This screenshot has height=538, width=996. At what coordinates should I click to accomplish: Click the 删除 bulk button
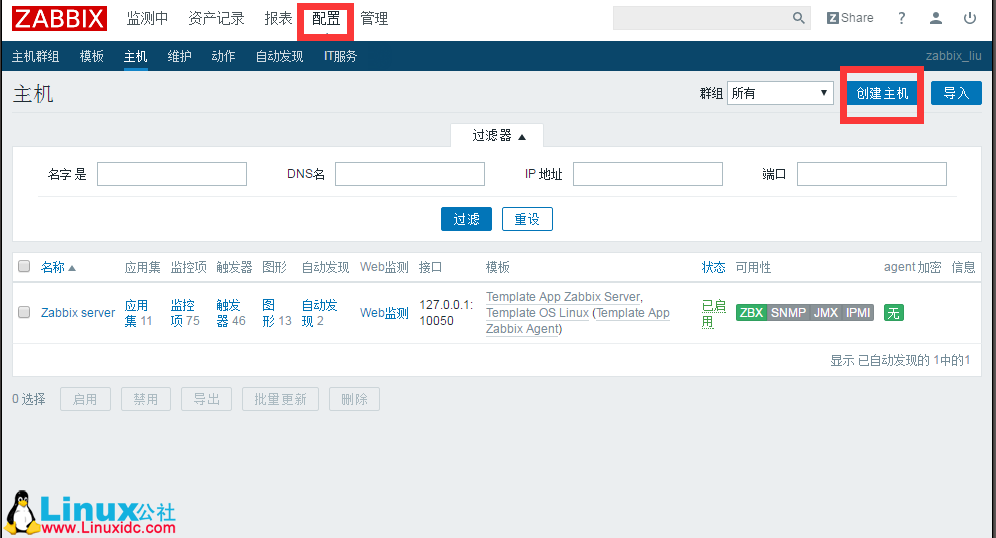click(354, 399)
